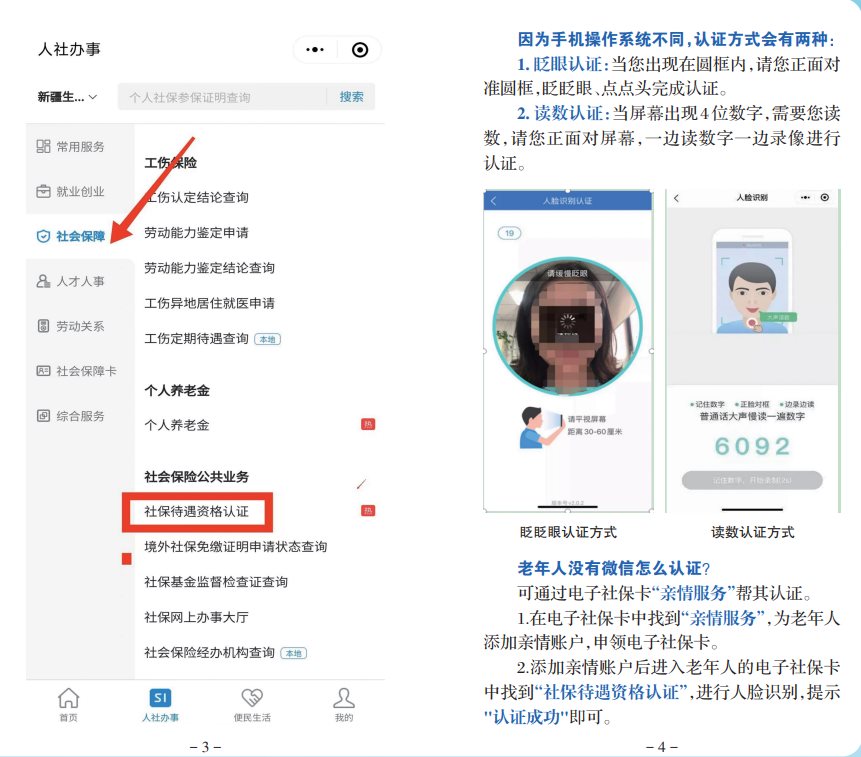Click the 工伤保险 section heading
Screen dimensions: 861x757
tap(171, 162)
